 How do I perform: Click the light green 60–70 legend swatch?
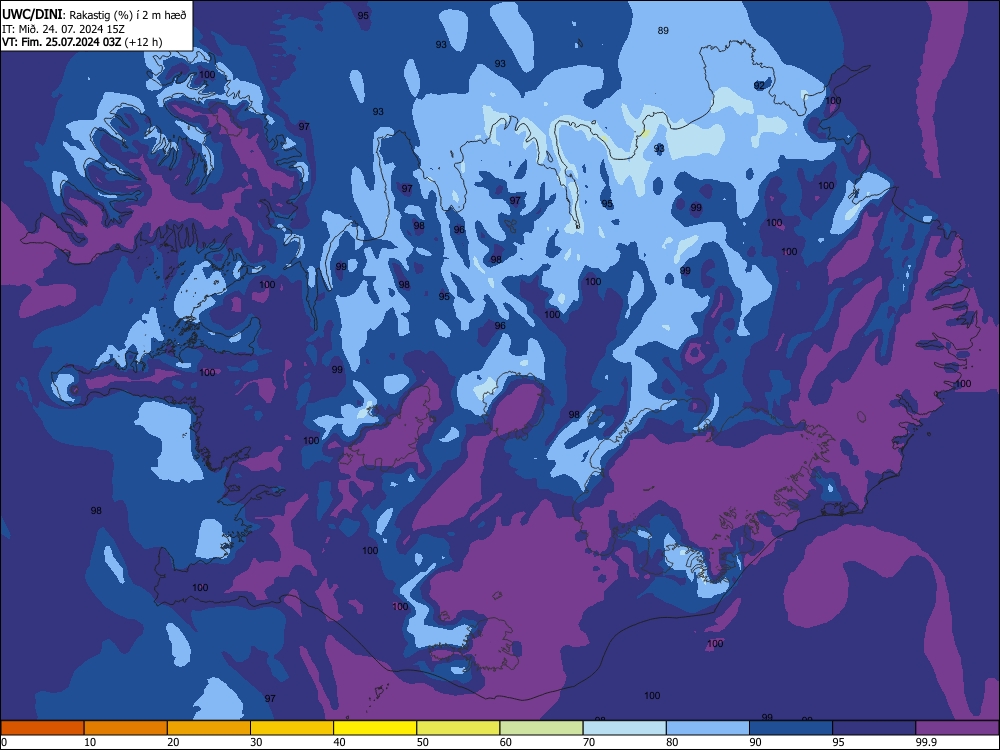point(541,728)
